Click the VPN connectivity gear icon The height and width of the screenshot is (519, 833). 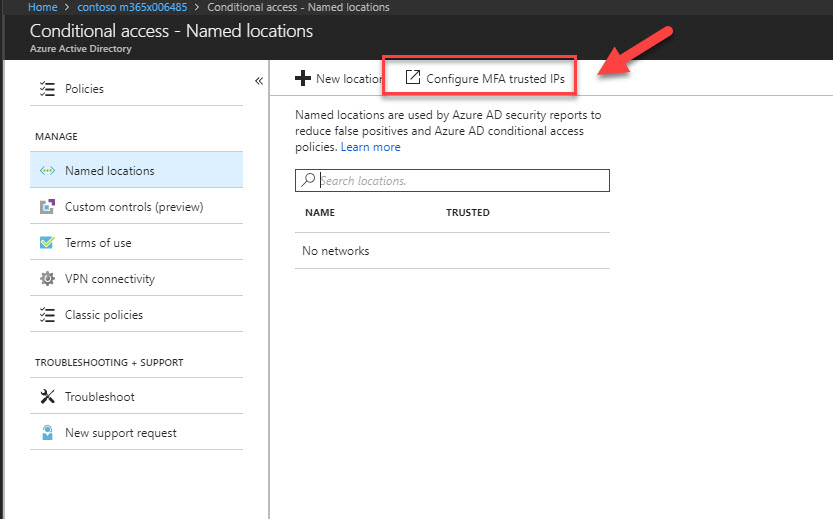(47, 278)
